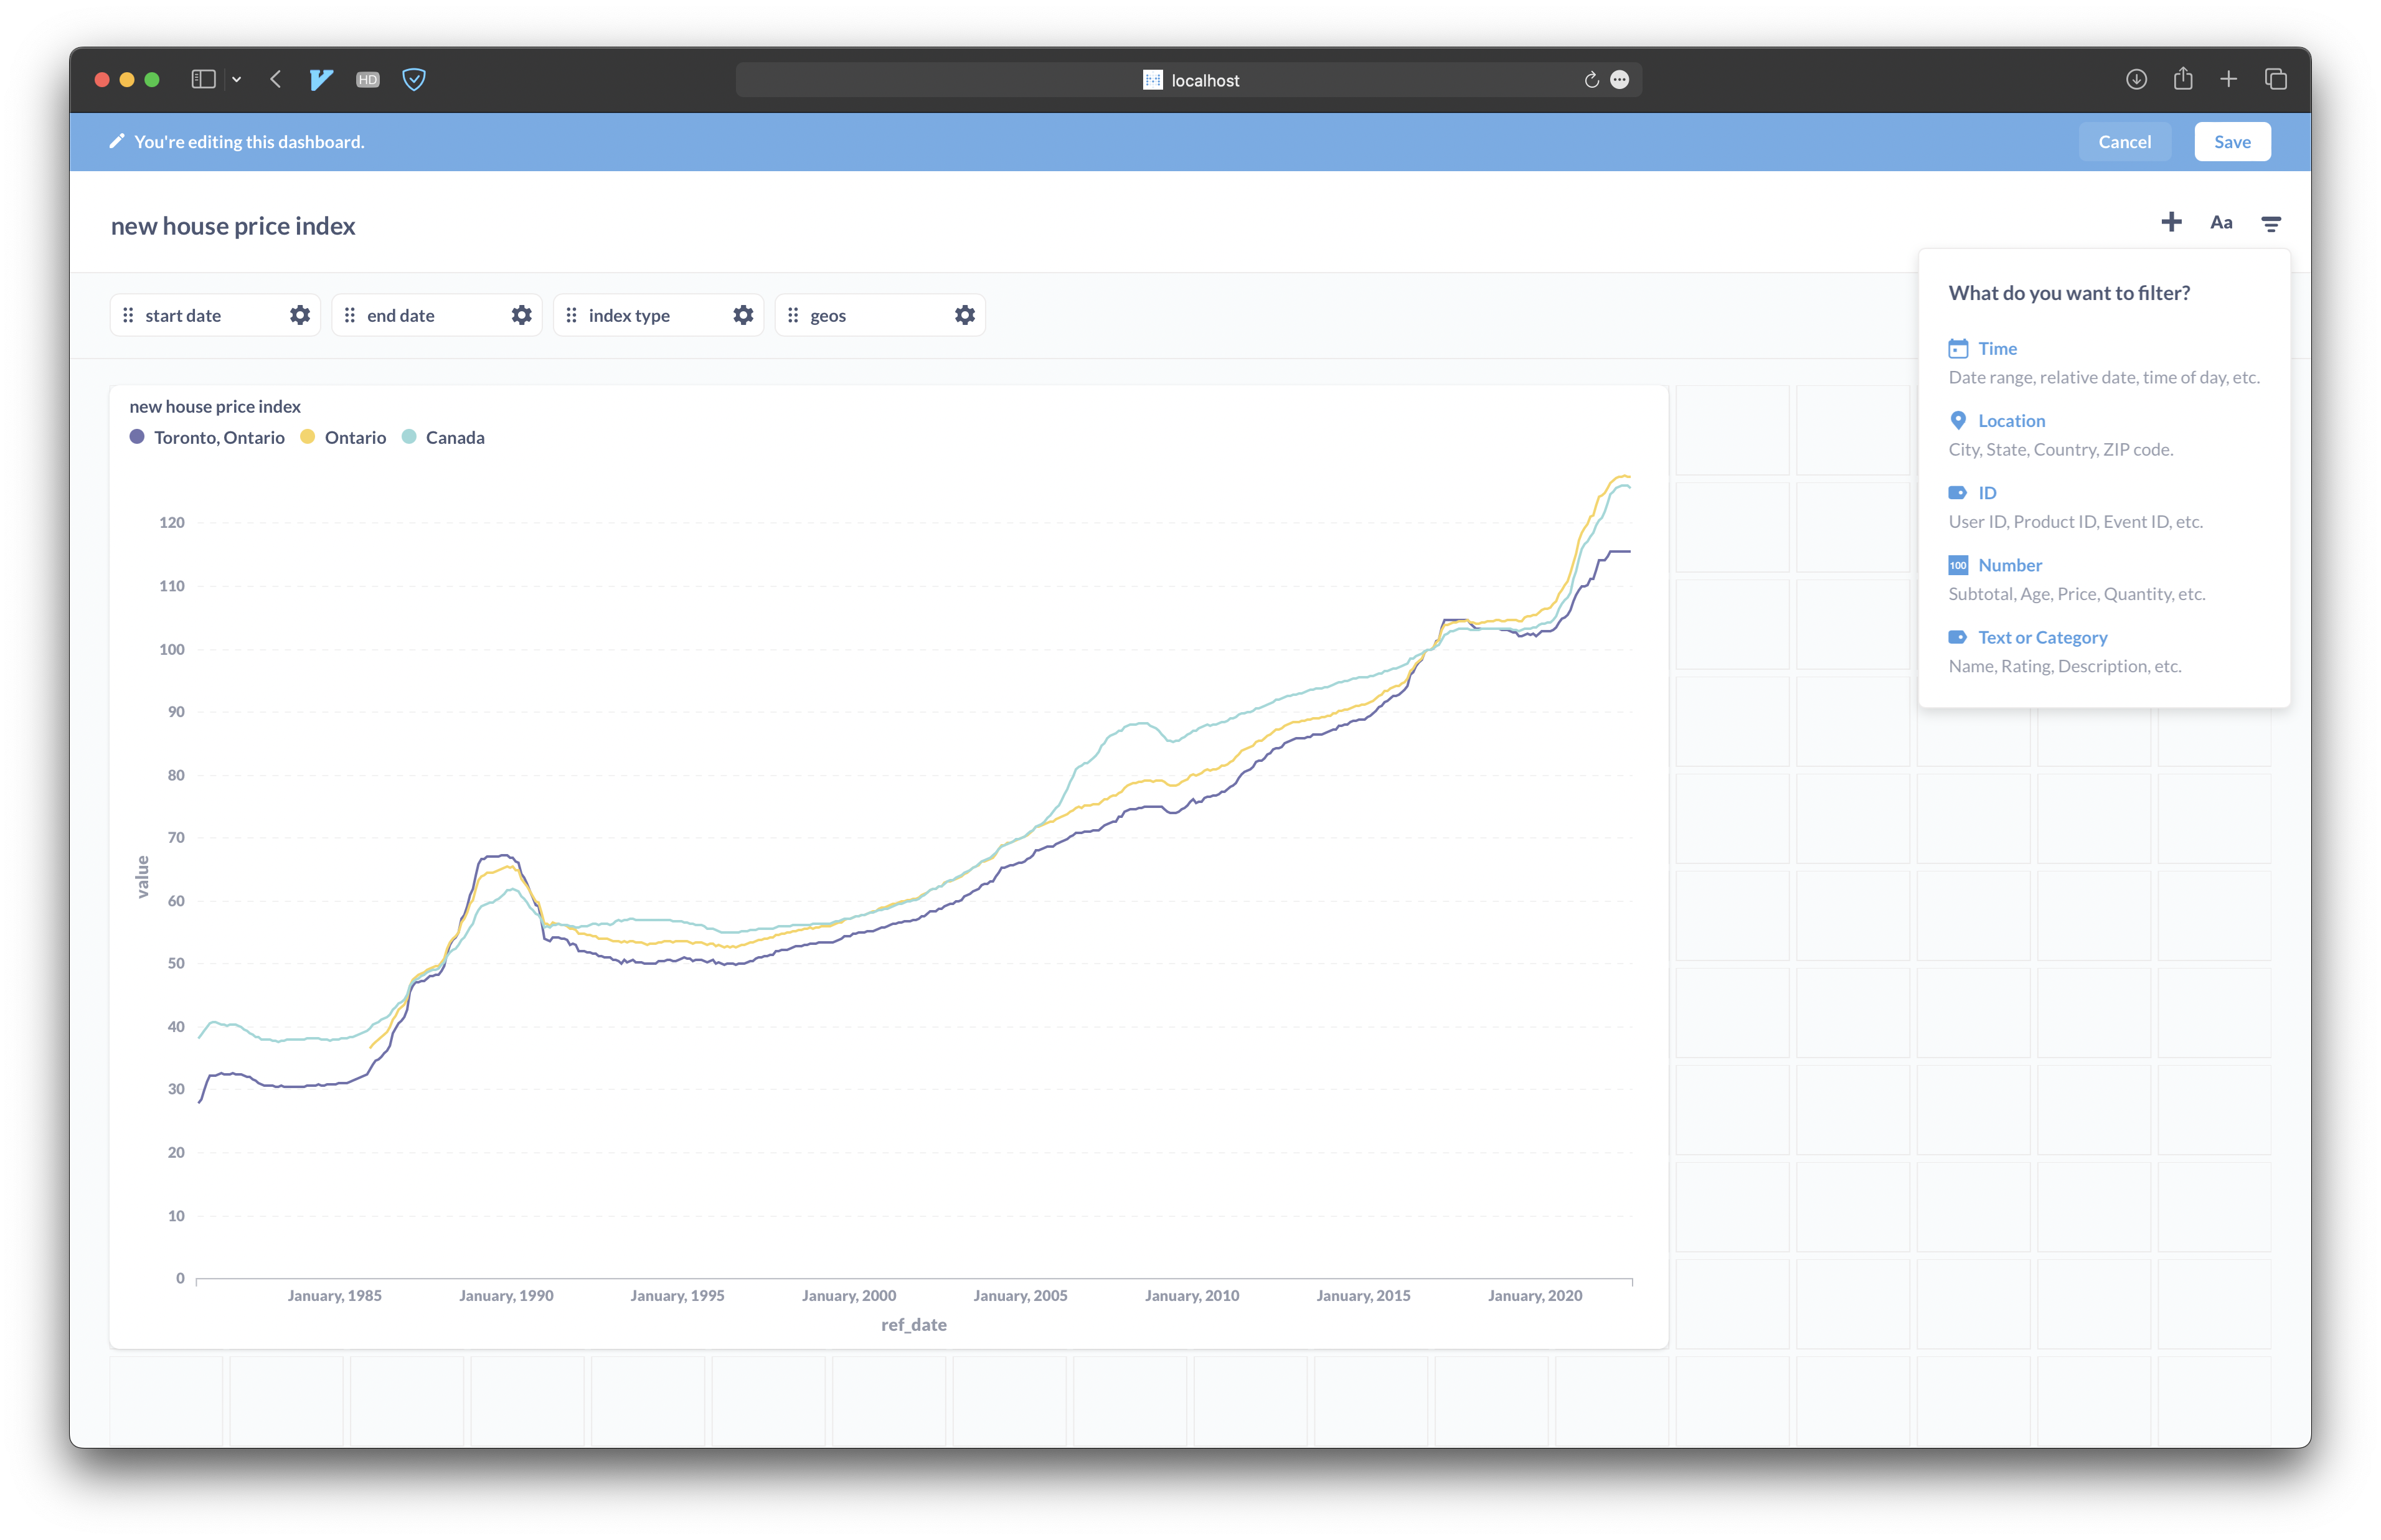
Task: Open the end date filter gear settings
Action: pyautogui.click(x=521, y=316)
